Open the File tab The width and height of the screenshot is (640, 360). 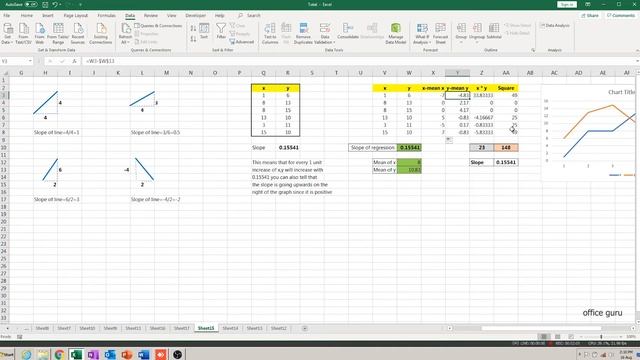[7, 16]
